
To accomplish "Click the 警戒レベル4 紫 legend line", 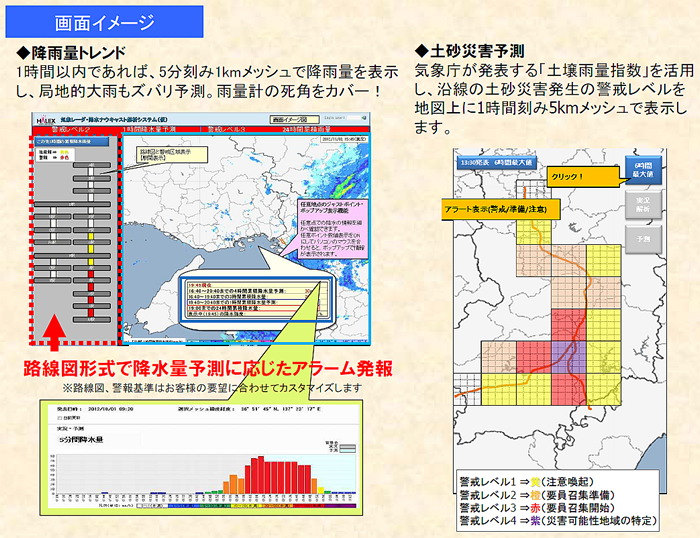I will [558, 521].
